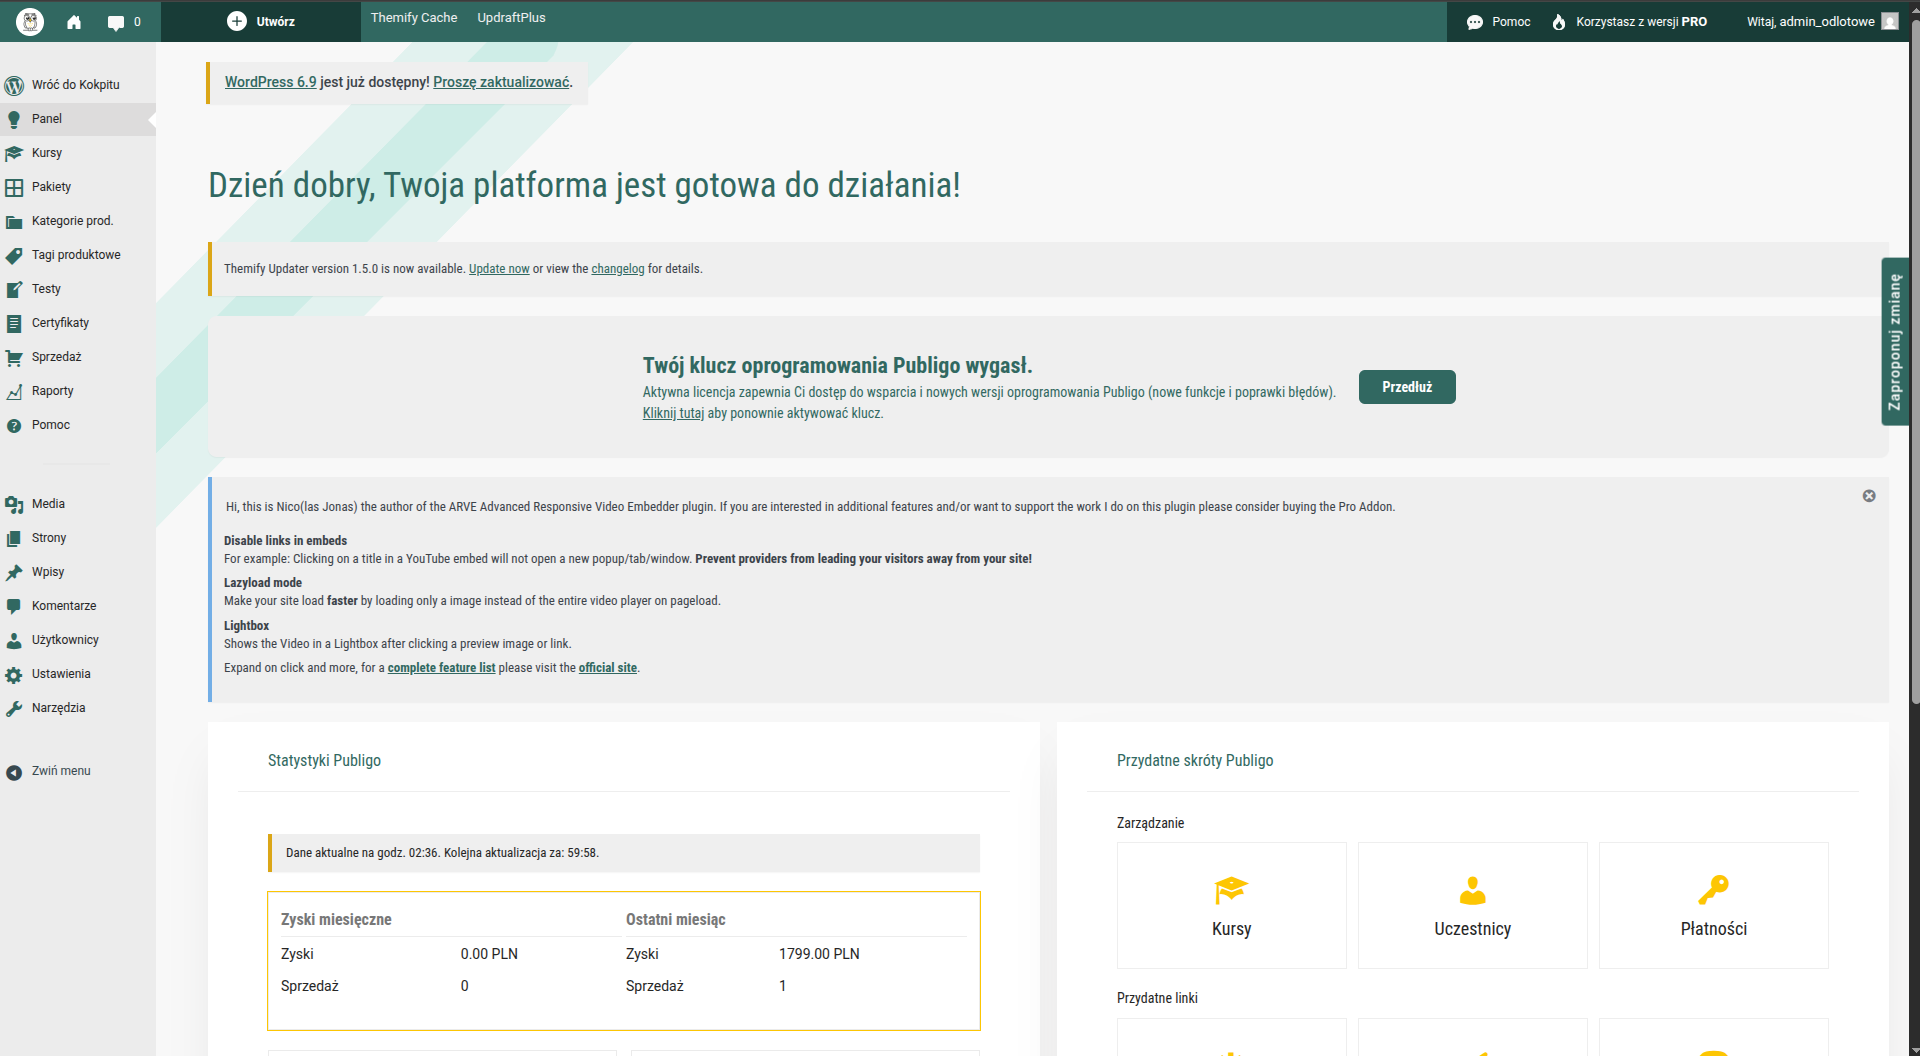Open Themify Cache menu

pyautogui.click(x=414, y=18)
